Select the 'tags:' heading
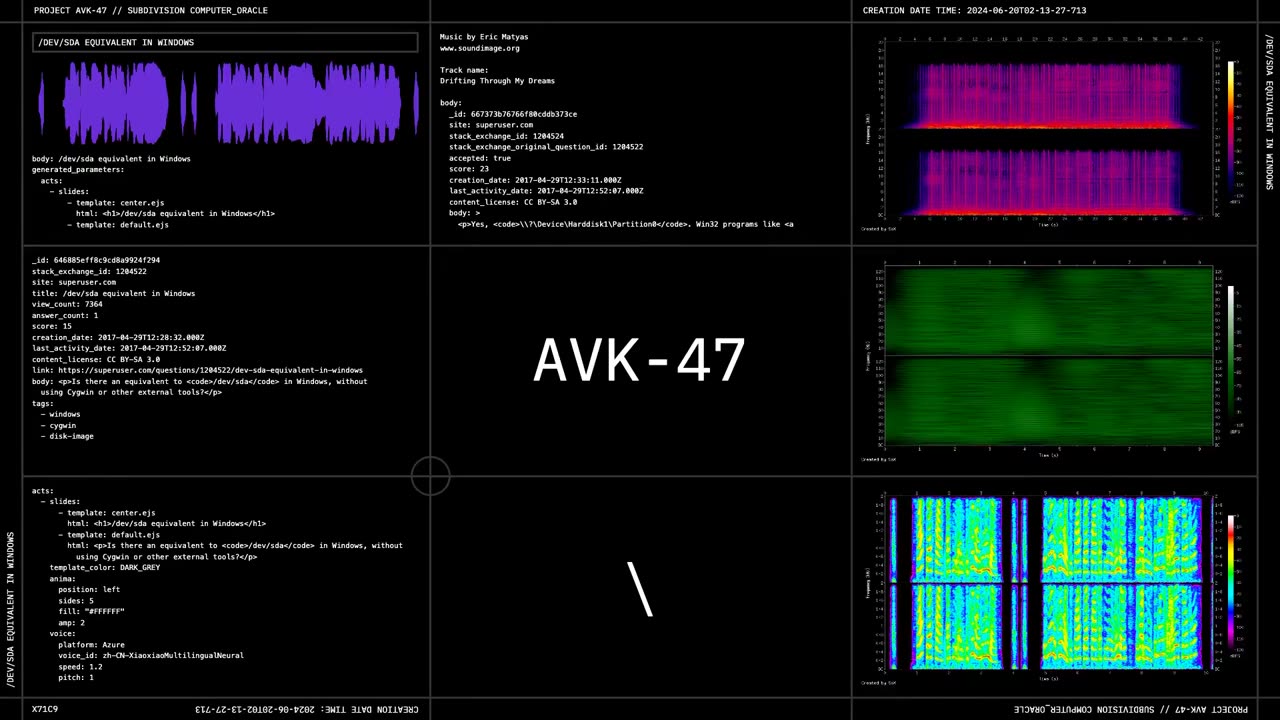 click(x=43, y=403)
